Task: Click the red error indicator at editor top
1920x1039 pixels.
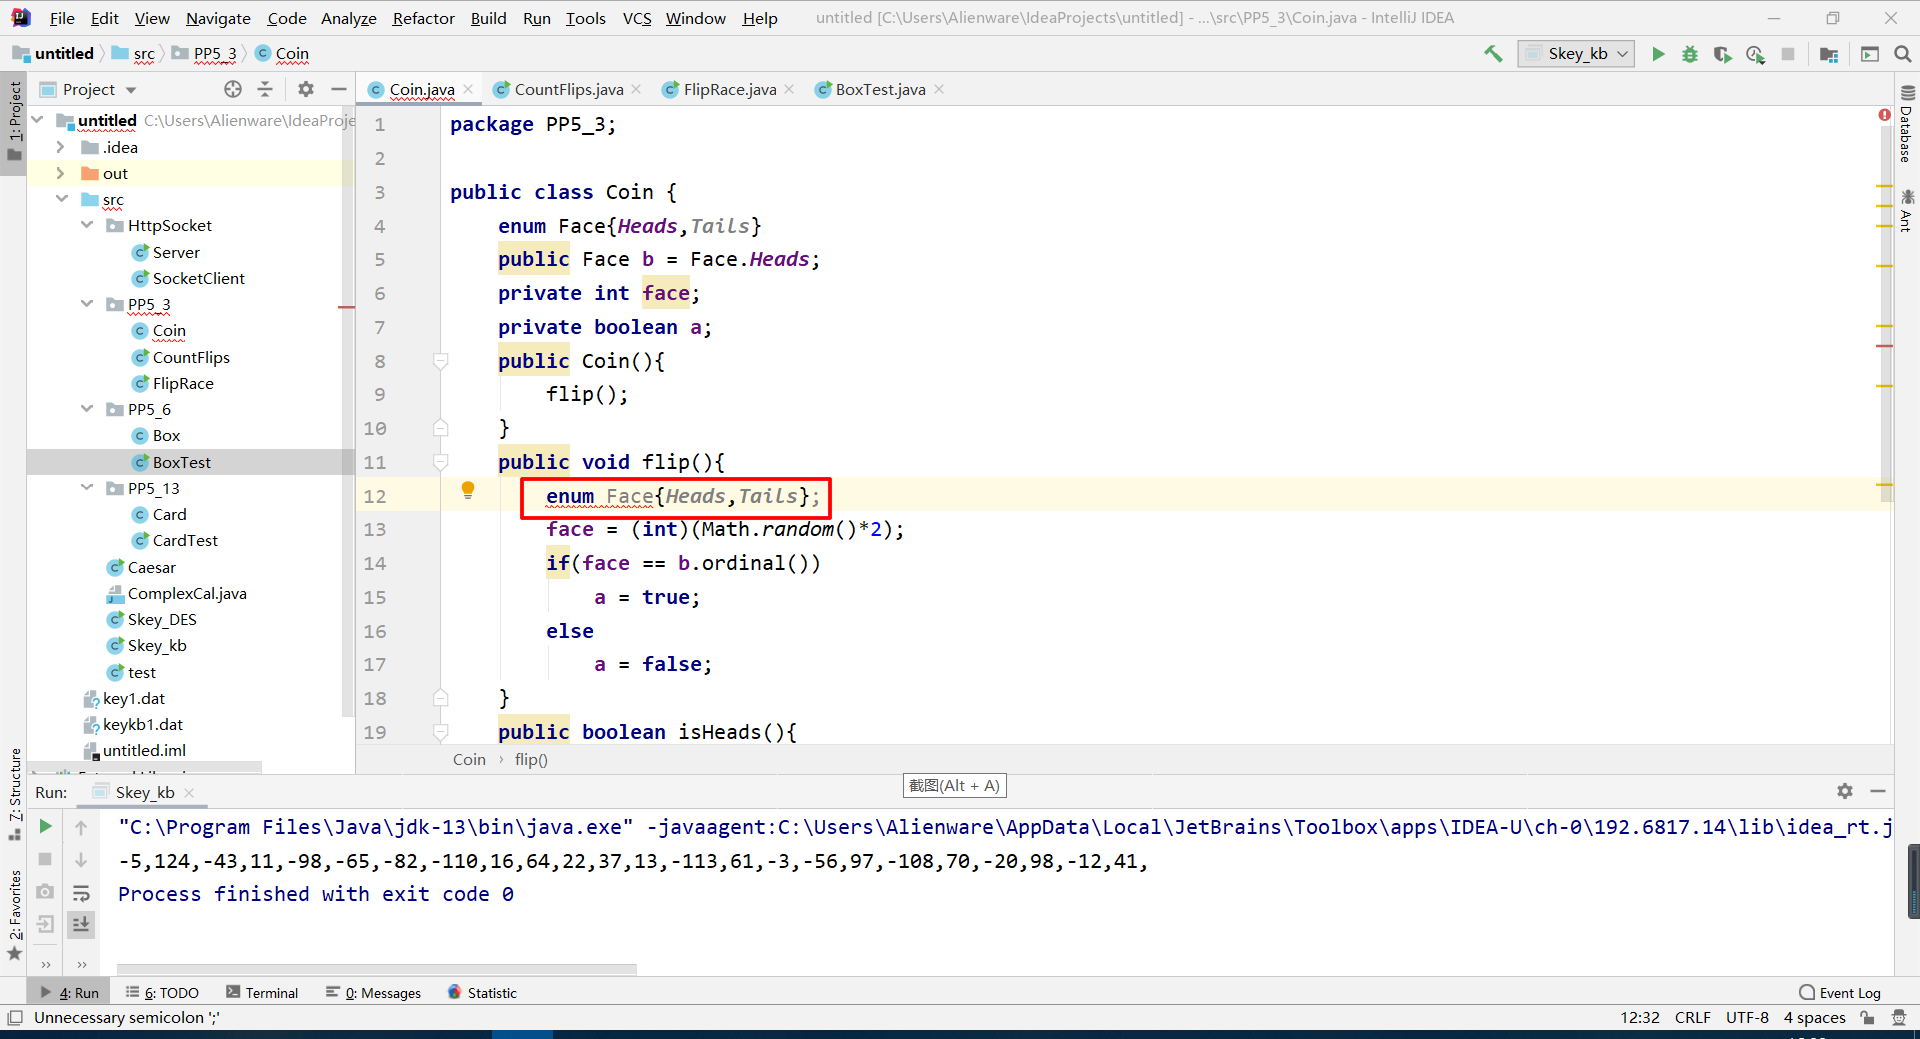Action: (1884, 115)
